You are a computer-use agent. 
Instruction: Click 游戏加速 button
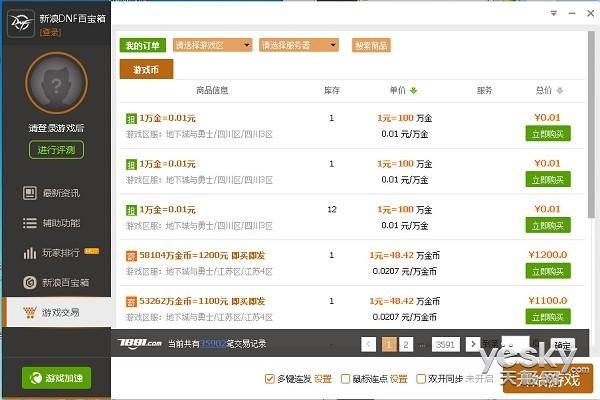(56, 378)
